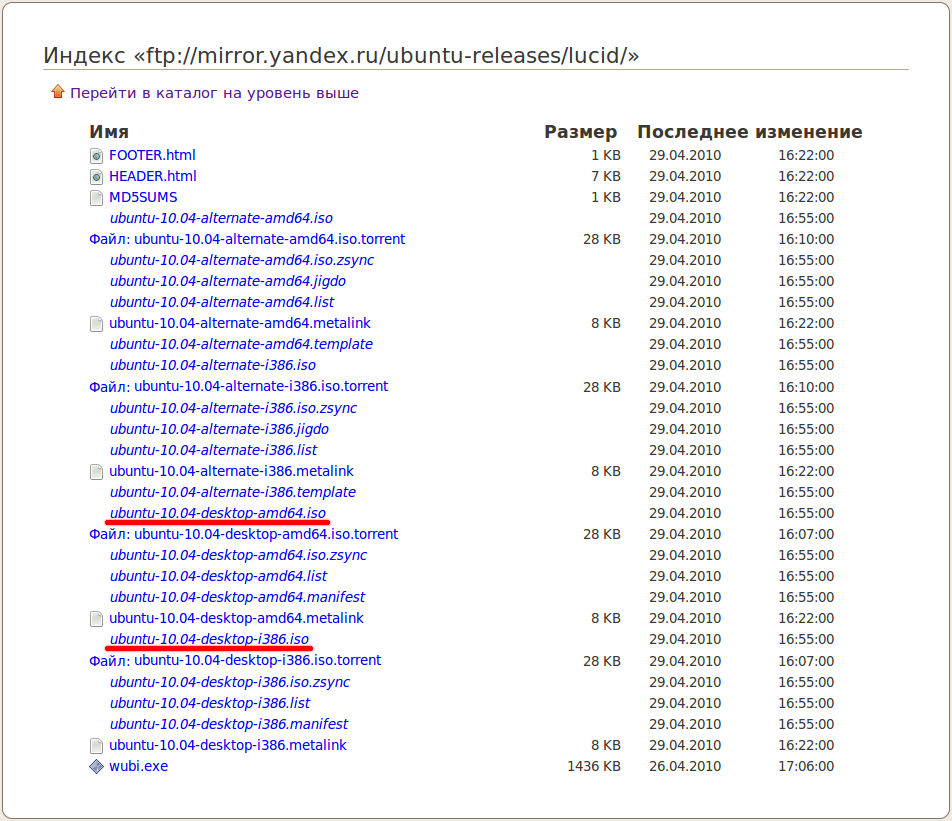Viewport: 952px width, 821px height.
Task: Download ubuntu-10.04-desktop-amd64.iso
Action: (x=218, y=513)
